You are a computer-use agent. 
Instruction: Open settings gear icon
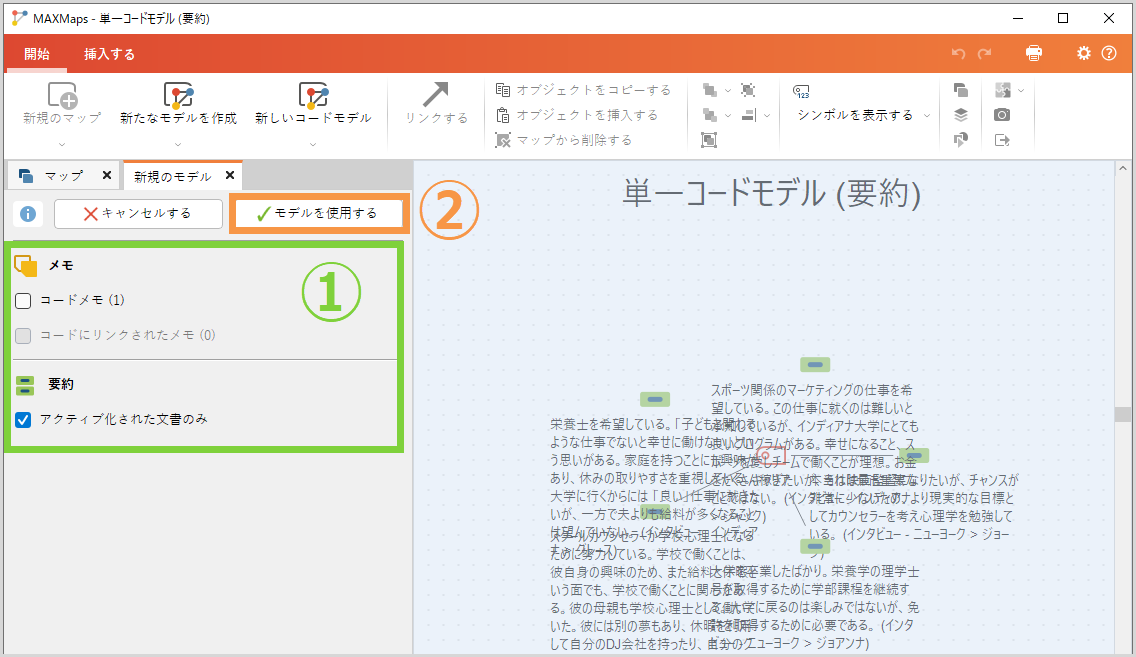1083,53
